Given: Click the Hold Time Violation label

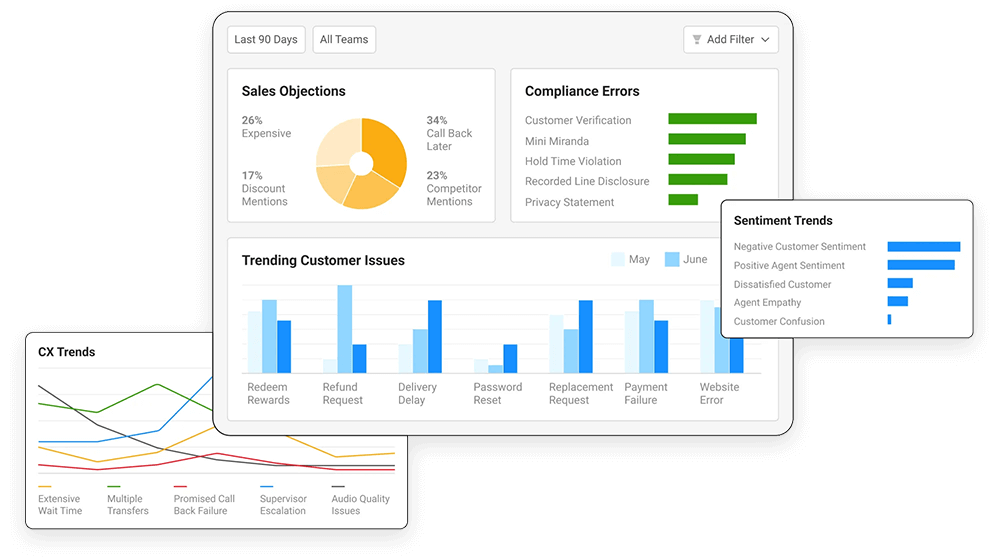Looking at the screenshot, I should pos(573,161).
